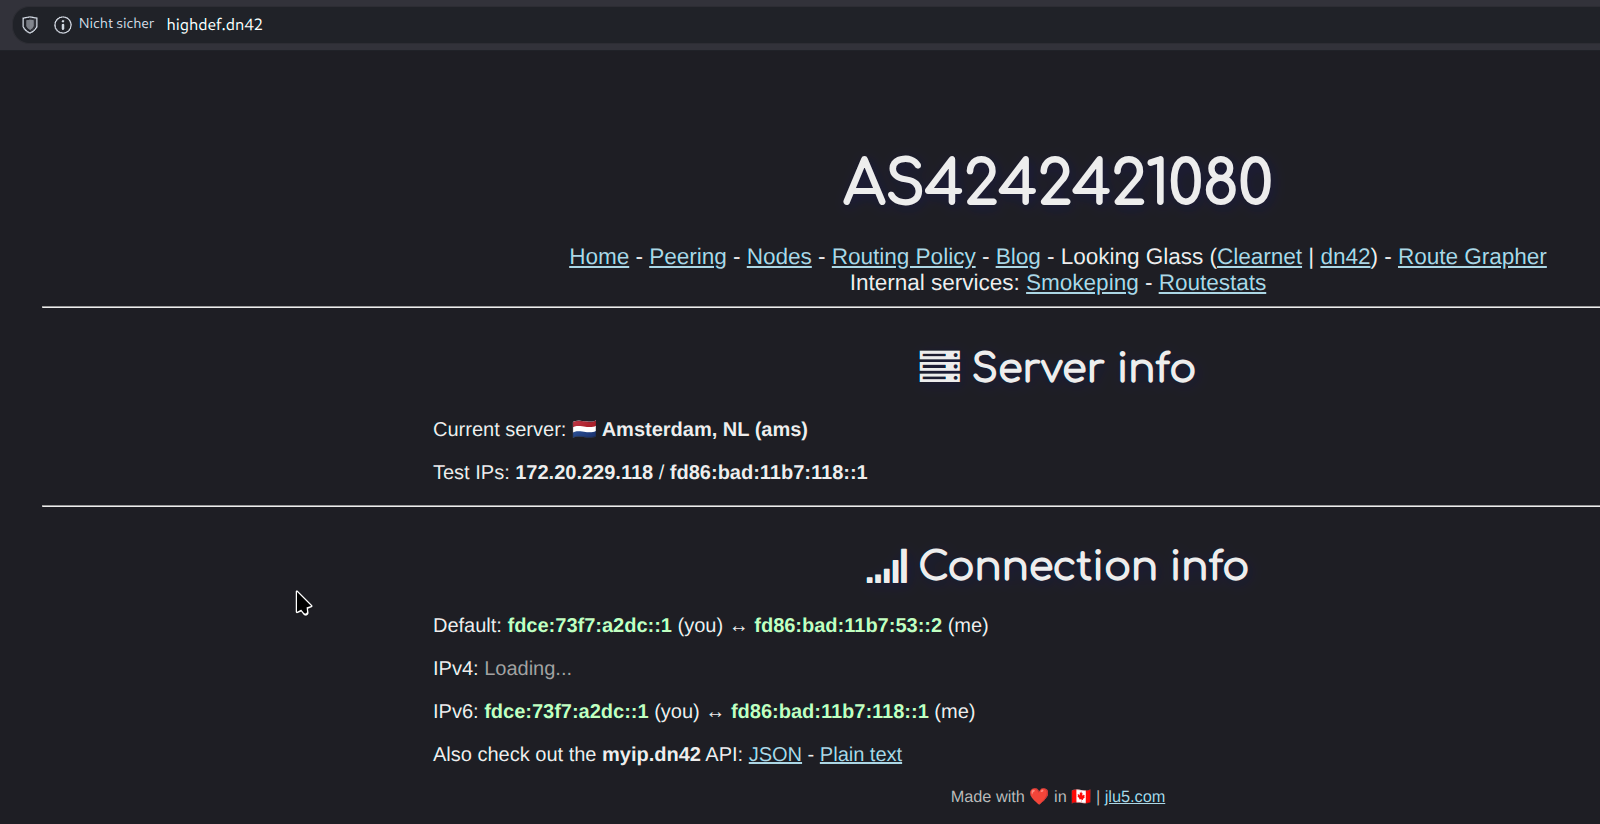Open the Smokeping internal service
This screenshot has height=824, width=1600.
tap(1081, 283)
